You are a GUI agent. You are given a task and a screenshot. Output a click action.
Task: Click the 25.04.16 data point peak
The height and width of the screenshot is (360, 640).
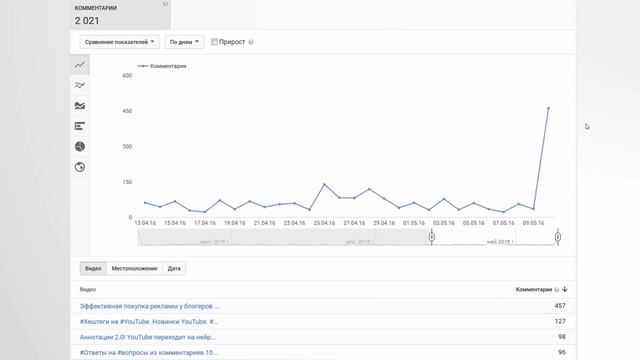tap(324, 184)
